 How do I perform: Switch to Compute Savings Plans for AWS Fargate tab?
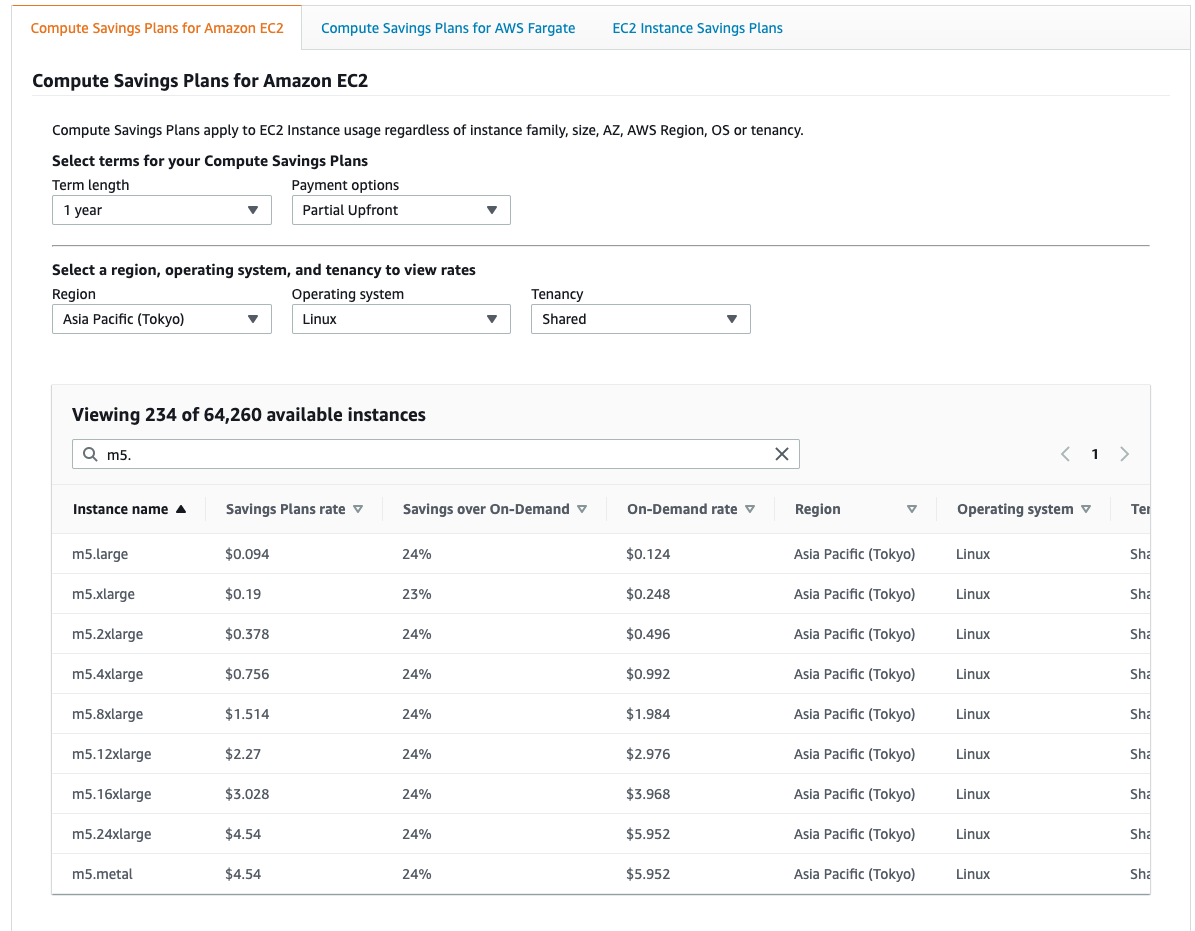tap(447, 28)
